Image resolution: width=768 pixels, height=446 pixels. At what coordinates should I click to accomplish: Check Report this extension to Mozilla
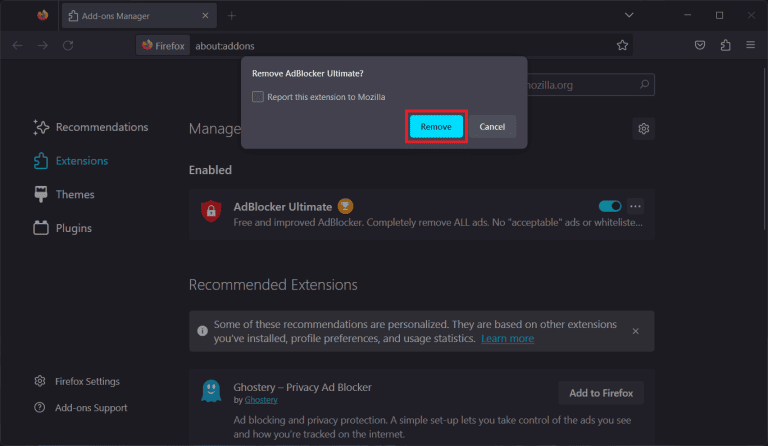coord(258,97)
